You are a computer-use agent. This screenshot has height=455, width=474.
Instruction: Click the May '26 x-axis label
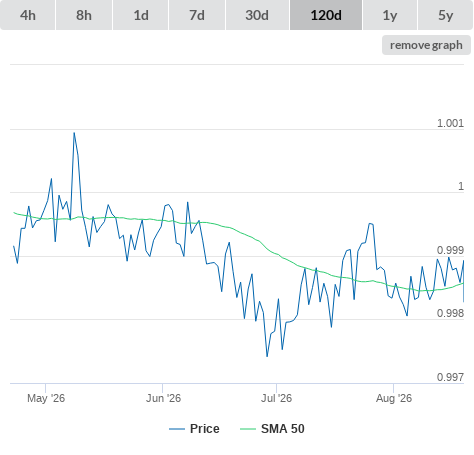click(46, 398)
